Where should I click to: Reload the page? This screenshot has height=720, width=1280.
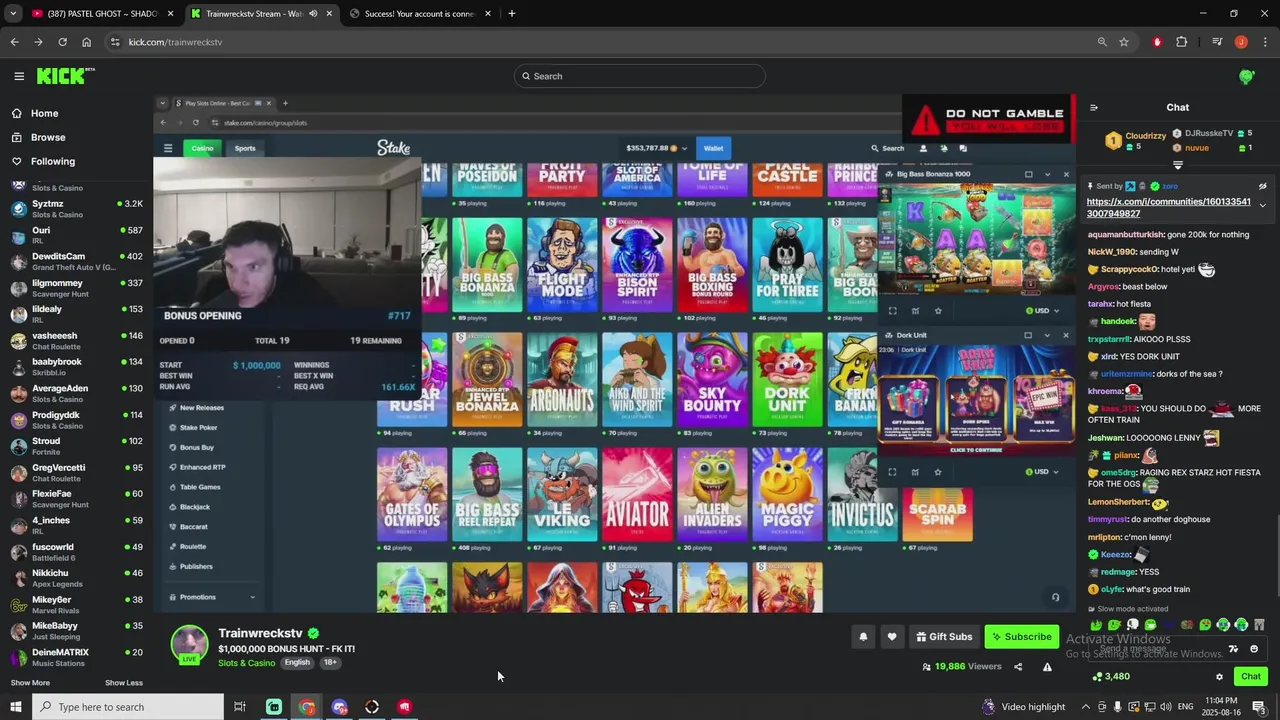coord(62,42)
